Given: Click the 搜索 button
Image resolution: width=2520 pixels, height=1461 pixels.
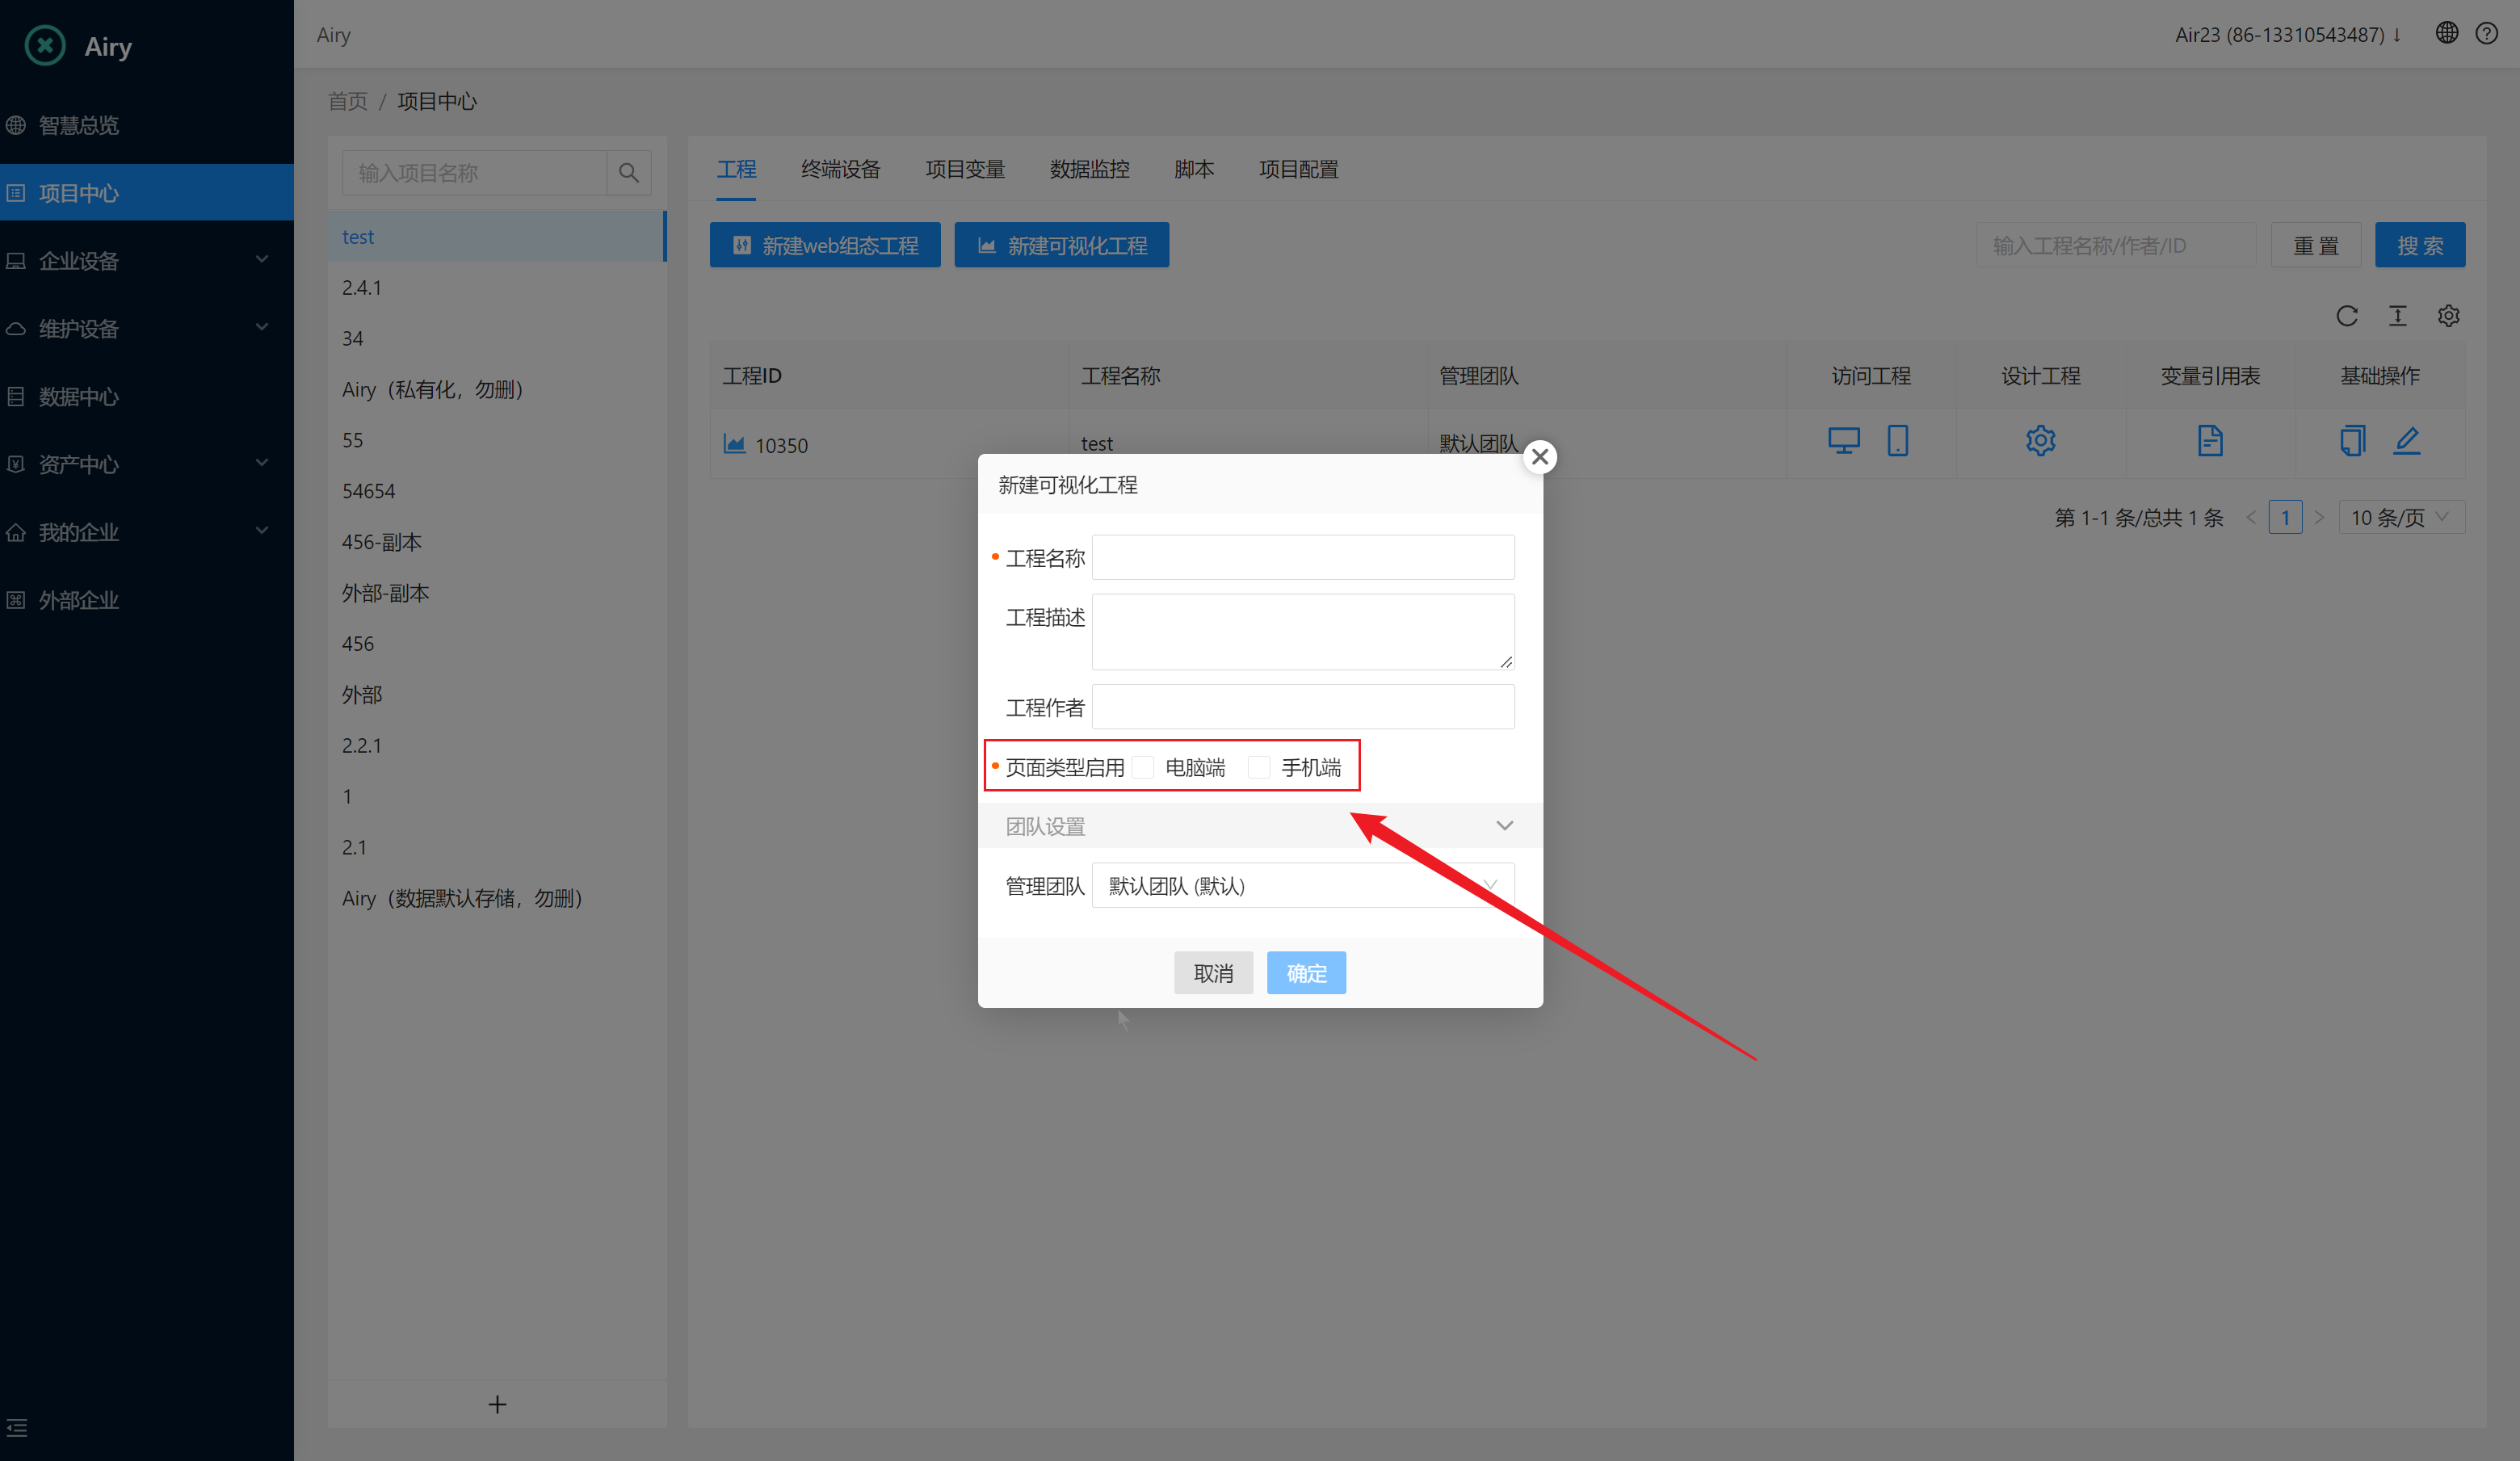Looking at the screenshot, I should coord(2419,245).
